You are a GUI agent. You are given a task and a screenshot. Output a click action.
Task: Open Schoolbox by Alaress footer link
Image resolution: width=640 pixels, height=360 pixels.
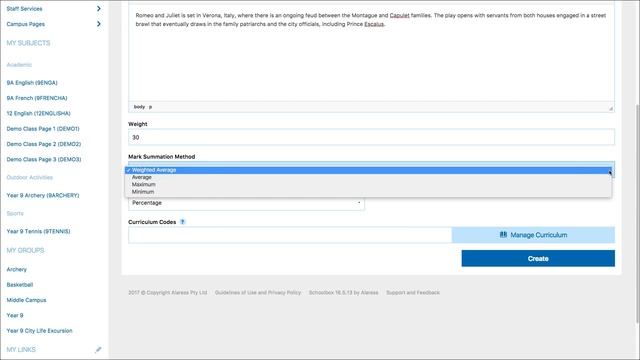343,293
